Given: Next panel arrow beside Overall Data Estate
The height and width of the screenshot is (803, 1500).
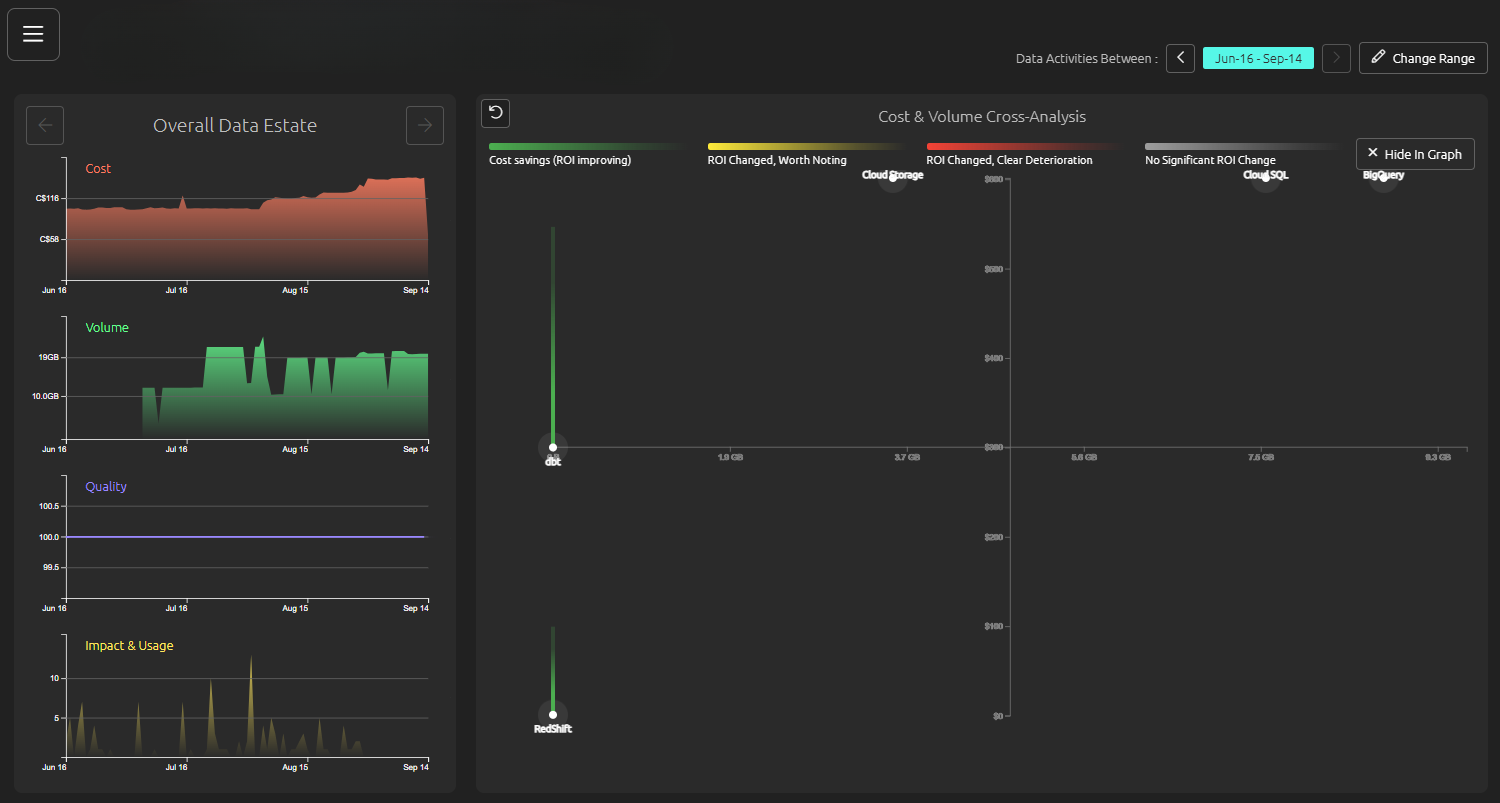Looking at the screenshot, I should click(425, 125).
